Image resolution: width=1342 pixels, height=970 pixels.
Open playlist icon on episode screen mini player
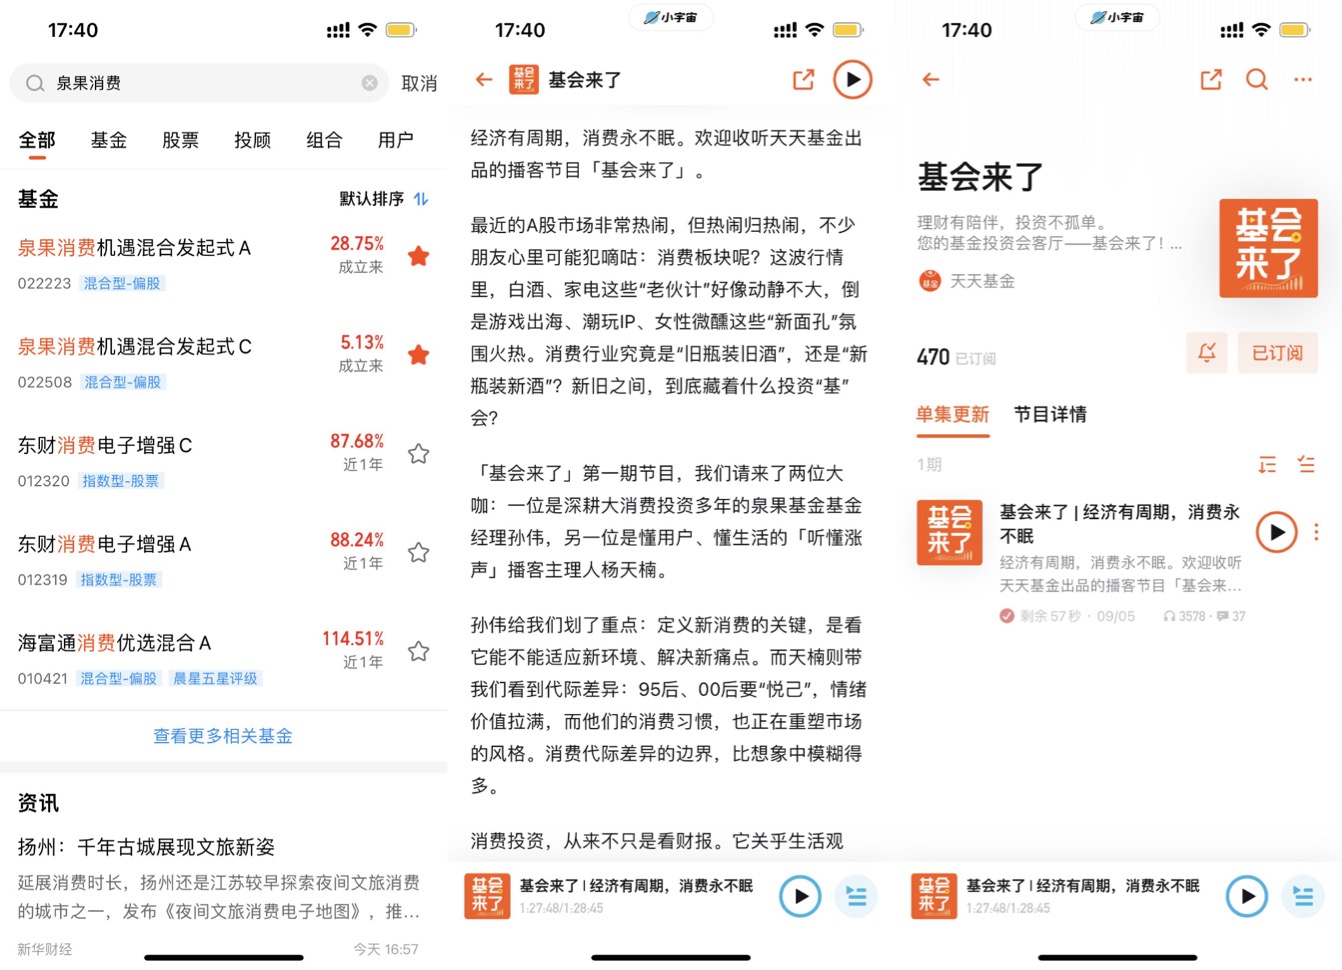[x=857, y=896]
